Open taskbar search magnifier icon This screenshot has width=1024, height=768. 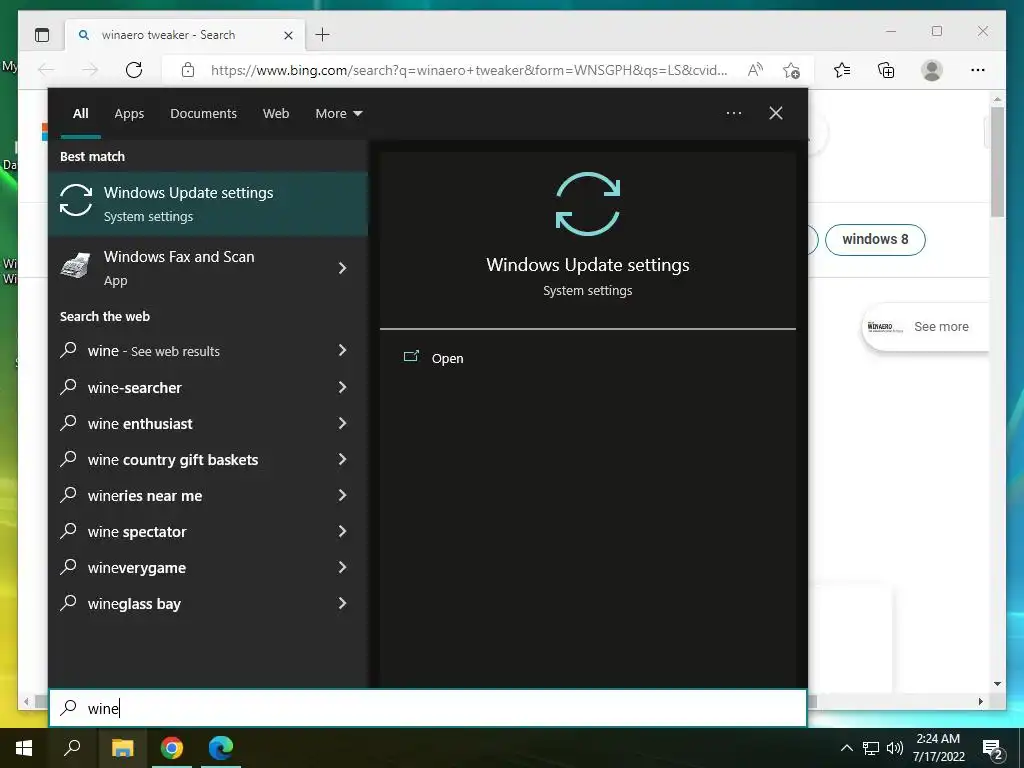coord(72,748)
